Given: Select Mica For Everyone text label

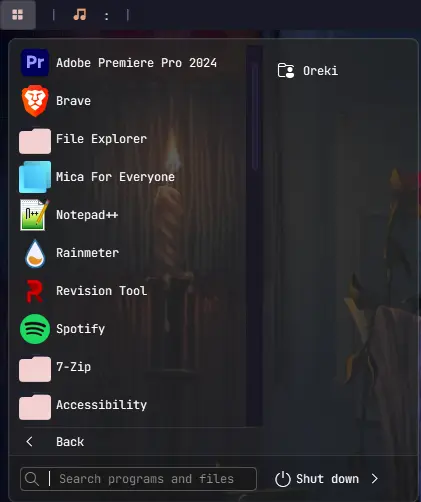Looking at the screenshot, I should click(115, 177).
